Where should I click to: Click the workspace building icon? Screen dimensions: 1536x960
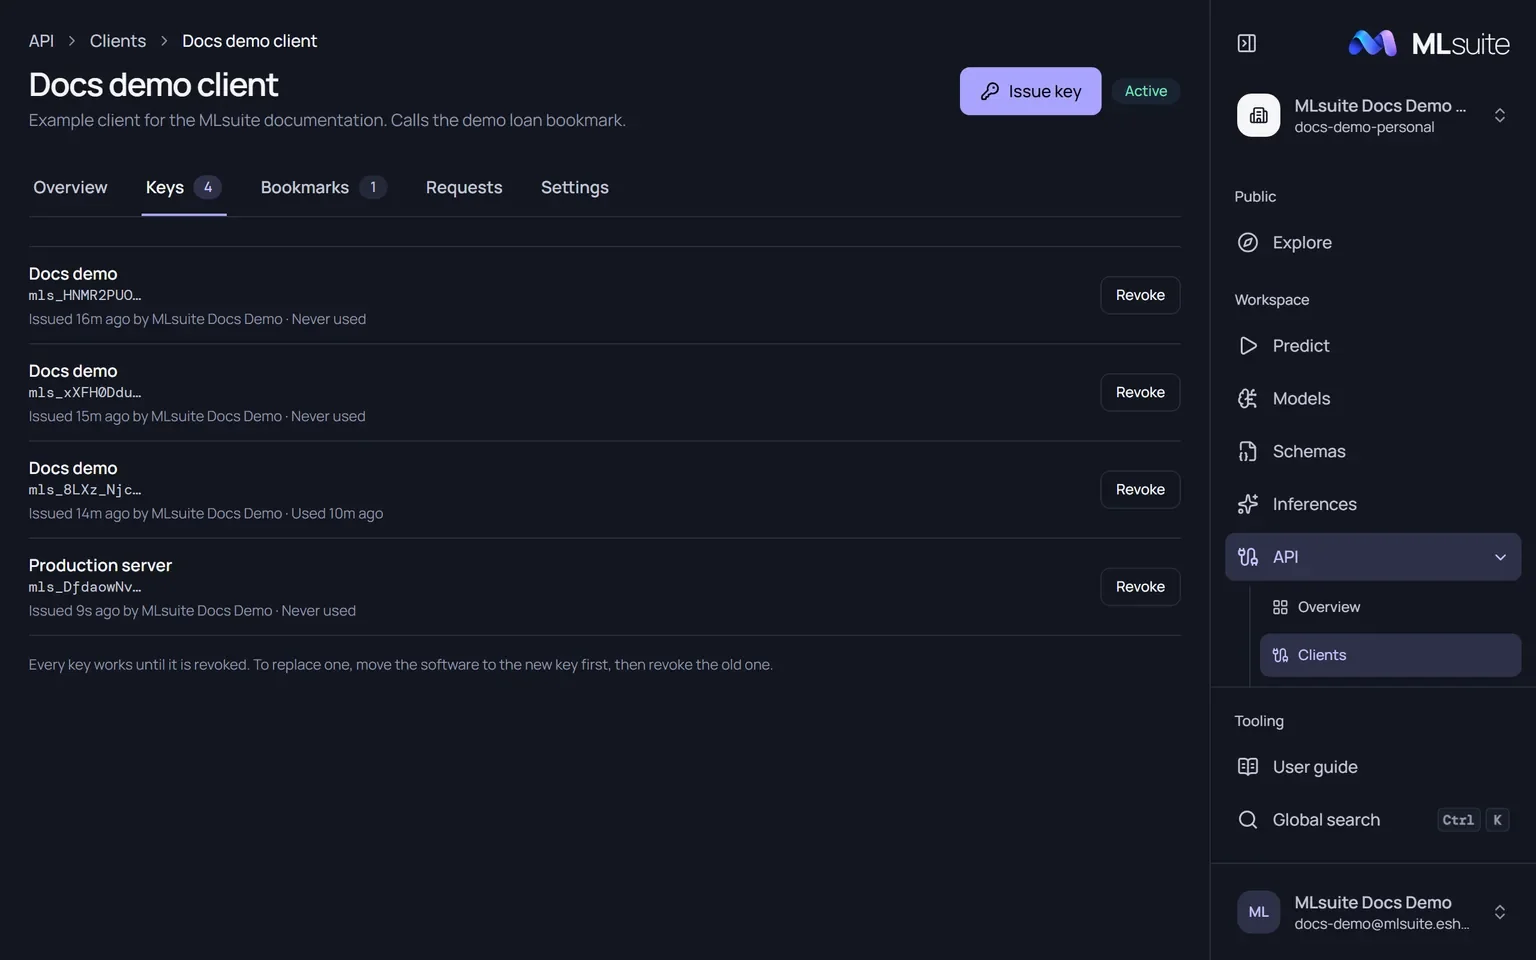coord(1258,115)
